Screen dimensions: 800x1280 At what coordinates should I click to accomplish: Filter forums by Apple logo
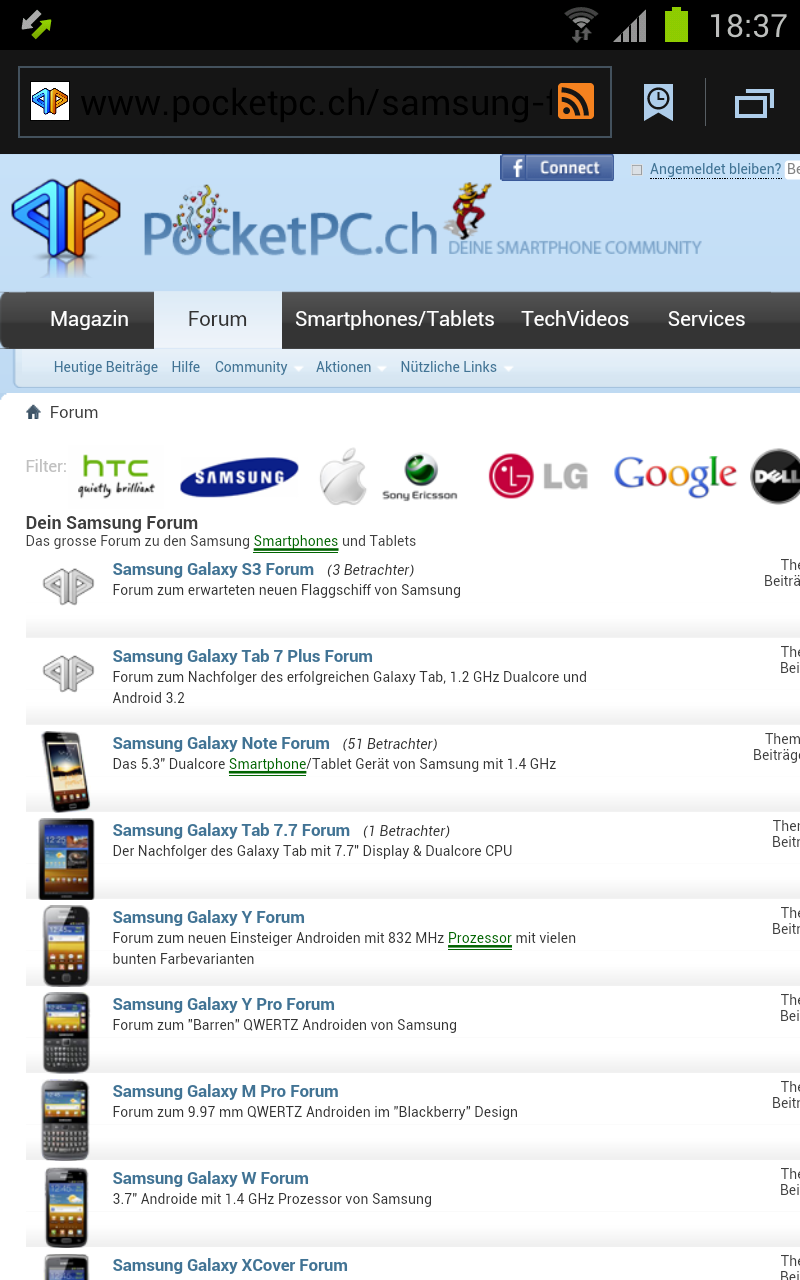tap(343, 476)
